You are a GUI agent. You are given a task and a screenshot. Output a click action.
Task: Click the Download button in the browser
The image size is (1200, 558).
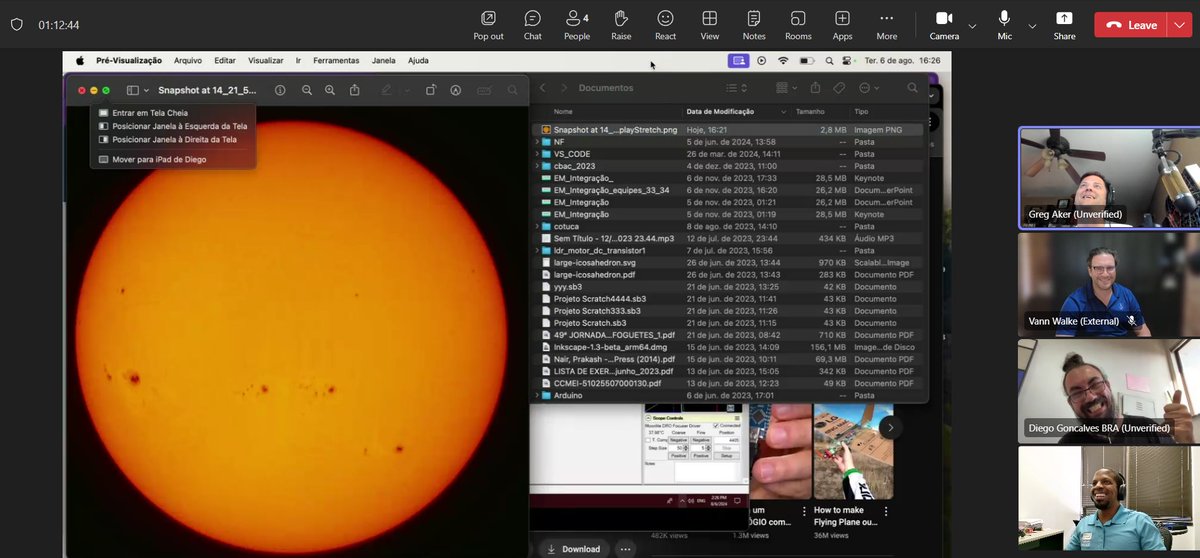pyautogui.click(x=574, y=548)
